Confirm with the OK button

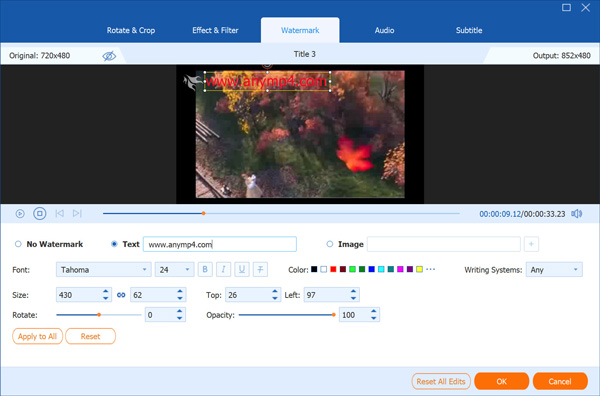(x=501, y=381)
